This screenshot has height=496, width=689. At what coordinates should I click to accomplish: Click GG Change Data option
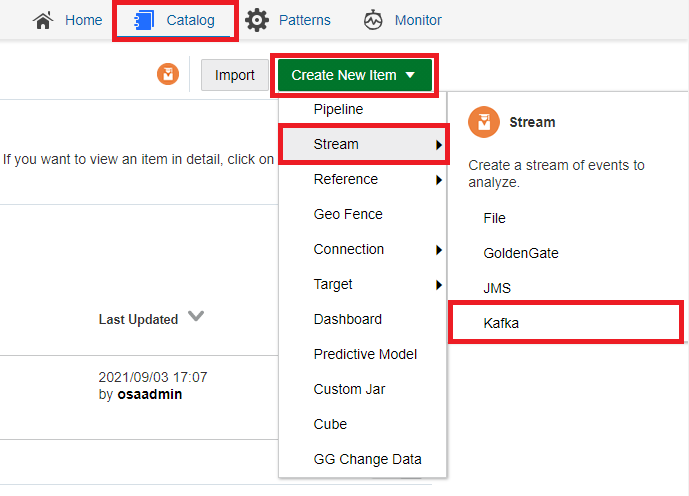click(x=367, y=459)
